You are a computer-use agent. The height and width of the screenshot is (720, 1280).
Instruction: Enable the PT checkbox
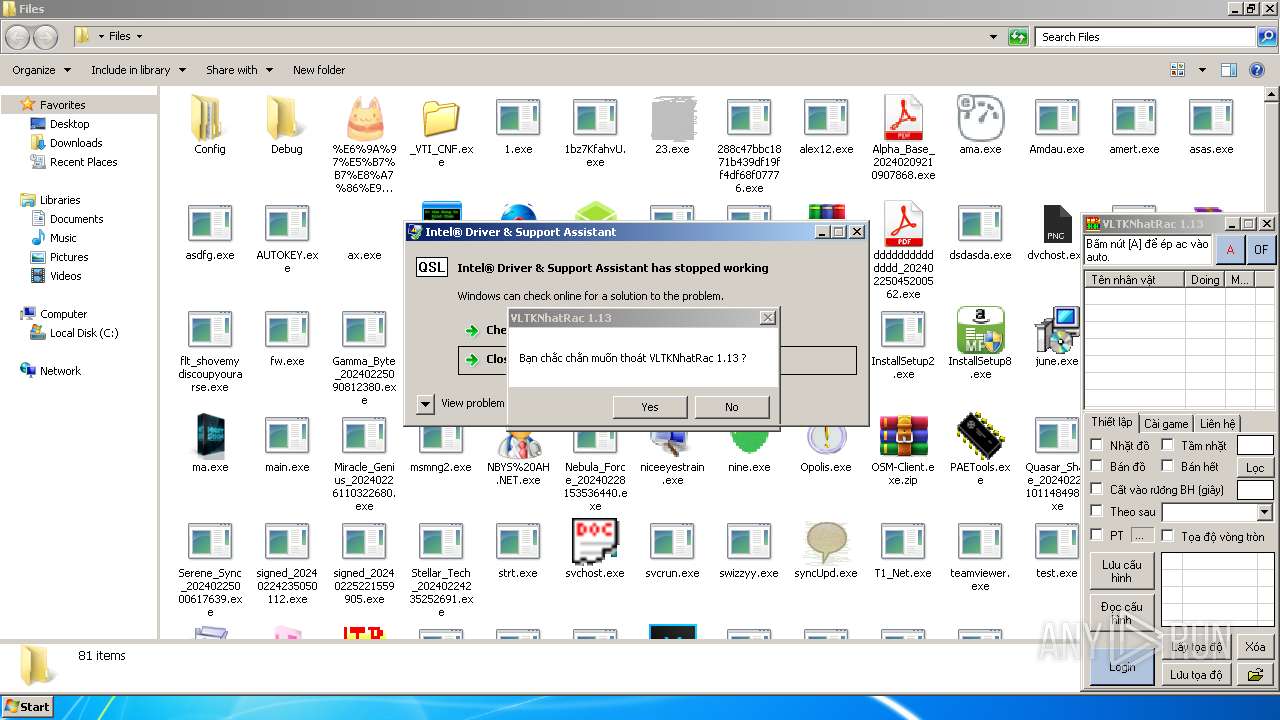(1097, 535)
